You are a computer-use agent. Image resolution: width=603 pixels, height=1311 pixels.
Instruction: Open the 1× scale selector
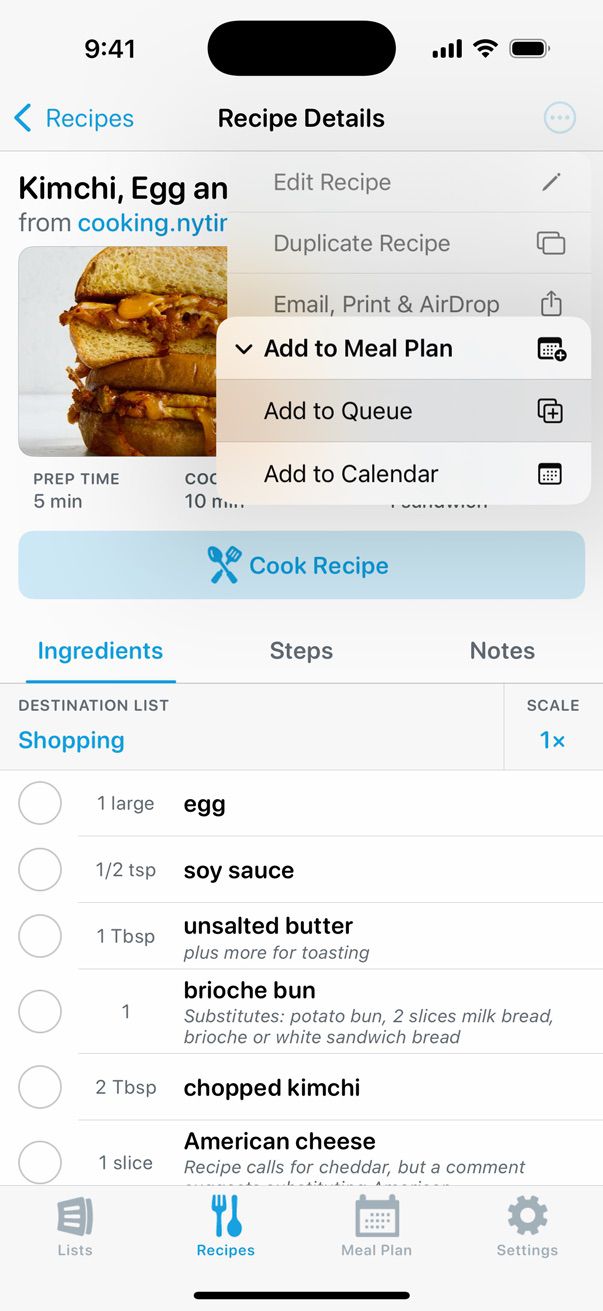[x=553, y=740]
